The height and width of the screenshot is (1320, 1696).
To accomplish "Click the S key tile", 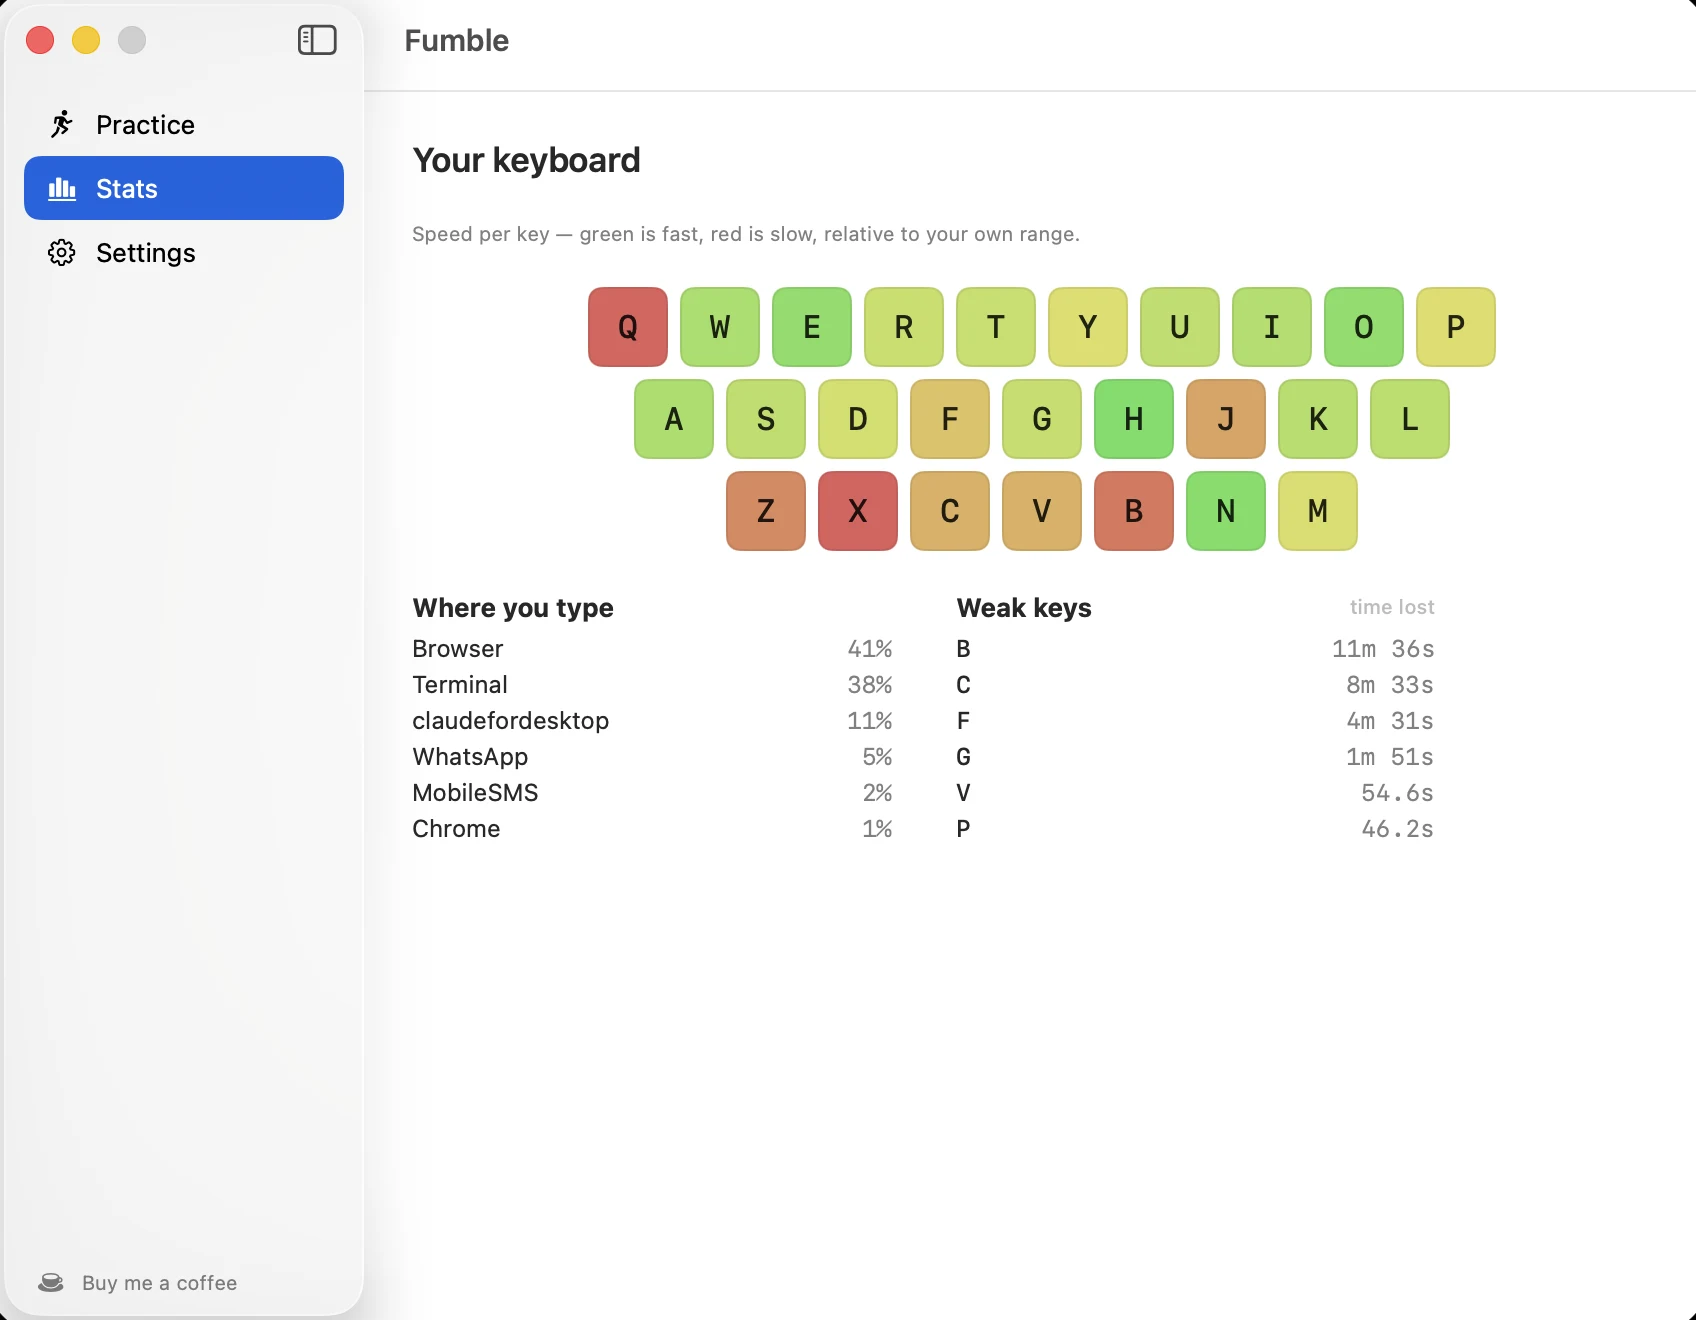I will [766, 419].
